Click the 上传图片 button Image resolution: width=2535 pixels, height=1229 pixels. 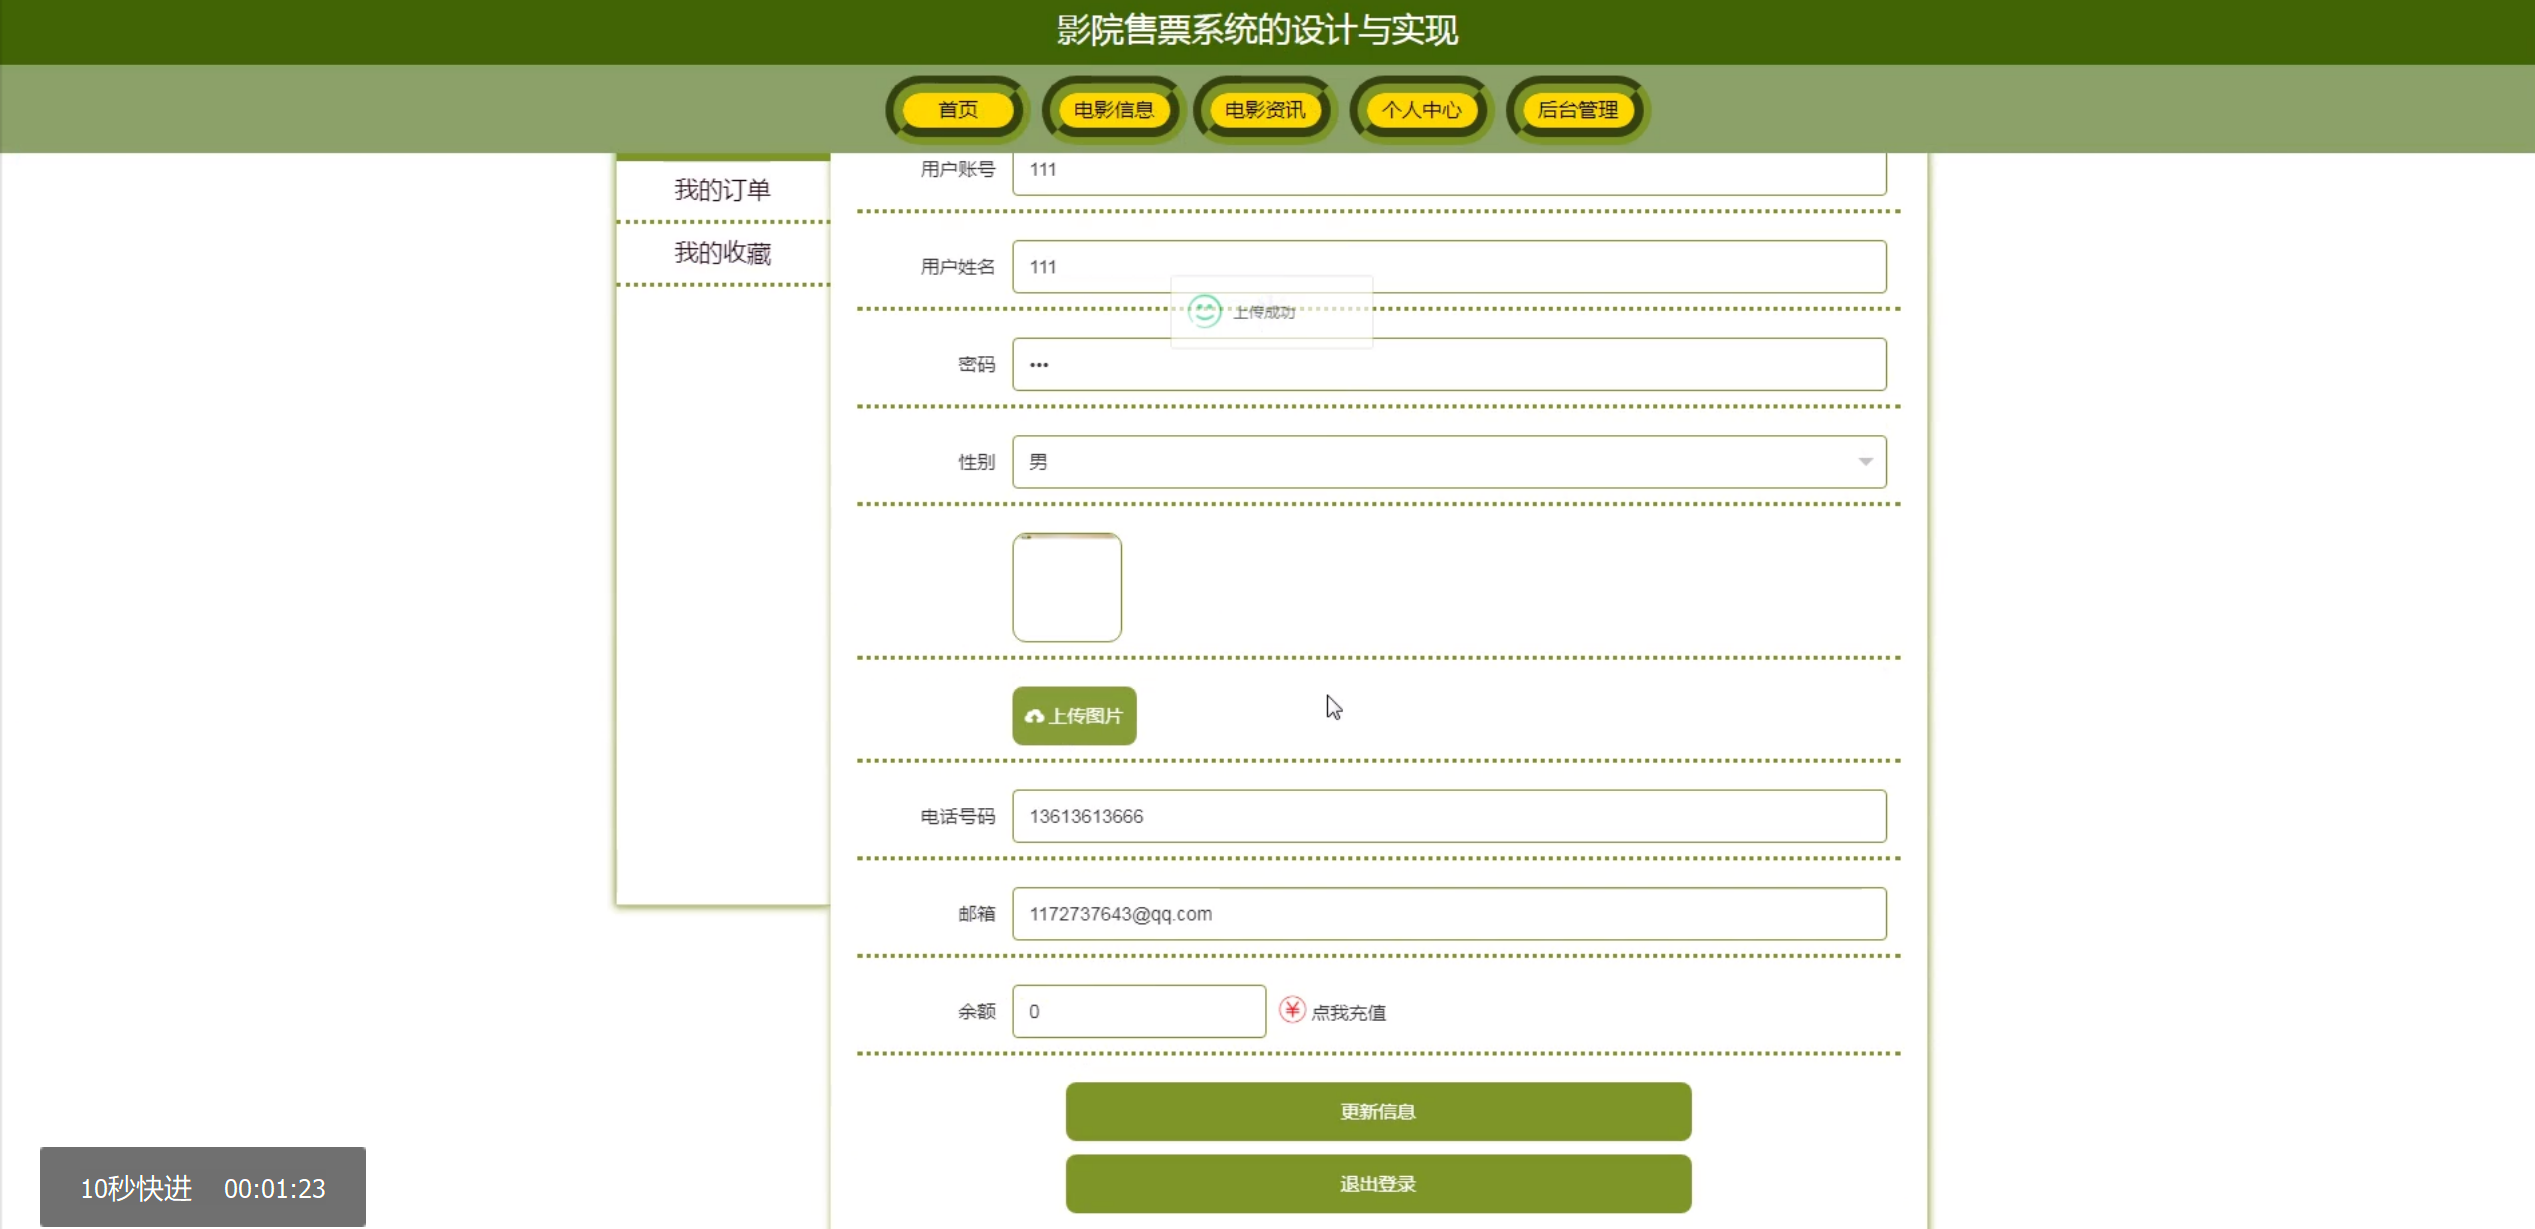[x=1074, y=716]
